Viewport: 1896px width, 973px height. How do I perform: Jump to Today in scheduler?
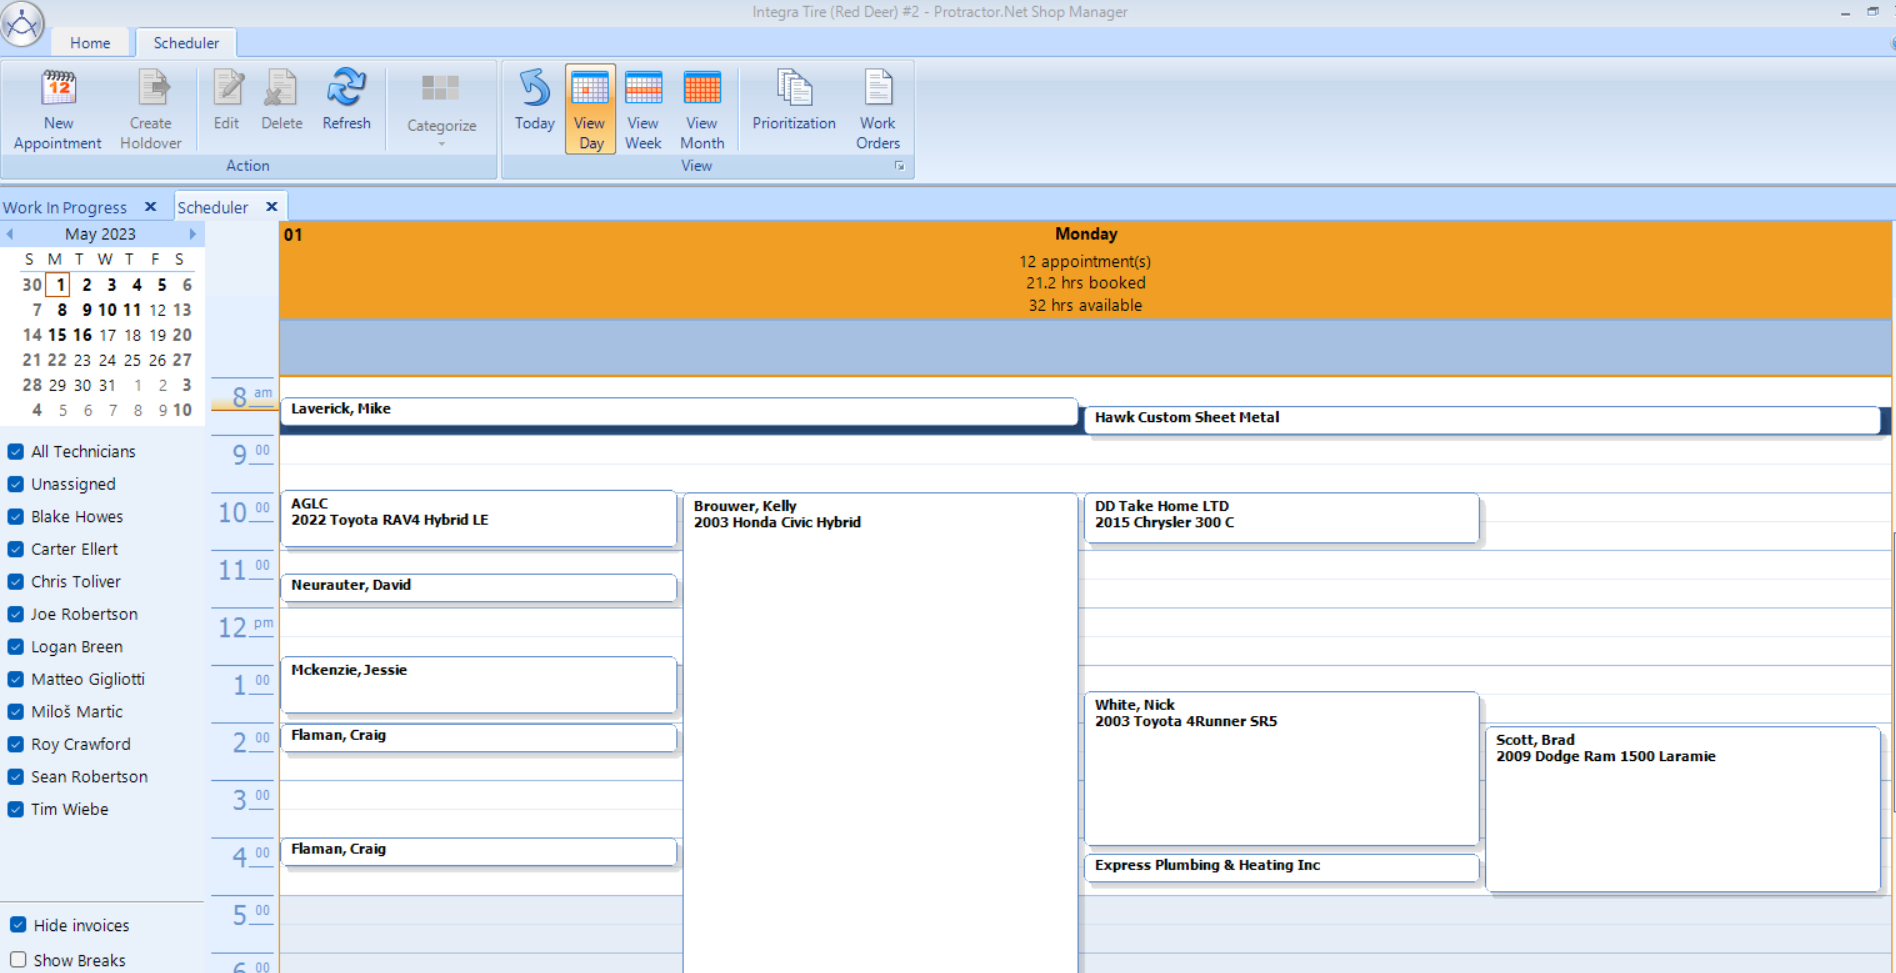click(534, 100)
